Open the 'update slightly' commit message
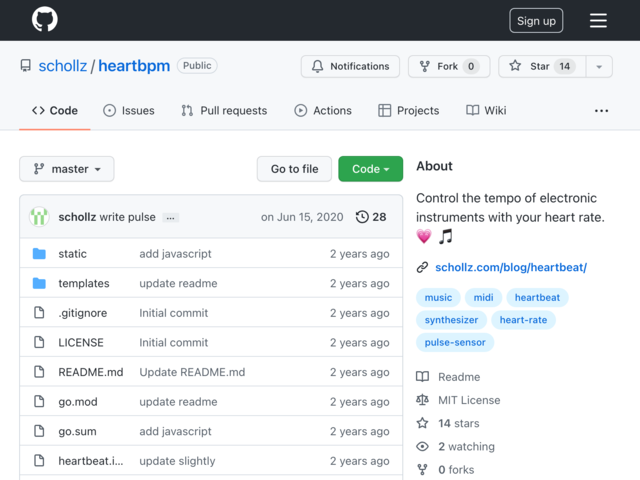 pyautogui.click(x=177, y=461)
